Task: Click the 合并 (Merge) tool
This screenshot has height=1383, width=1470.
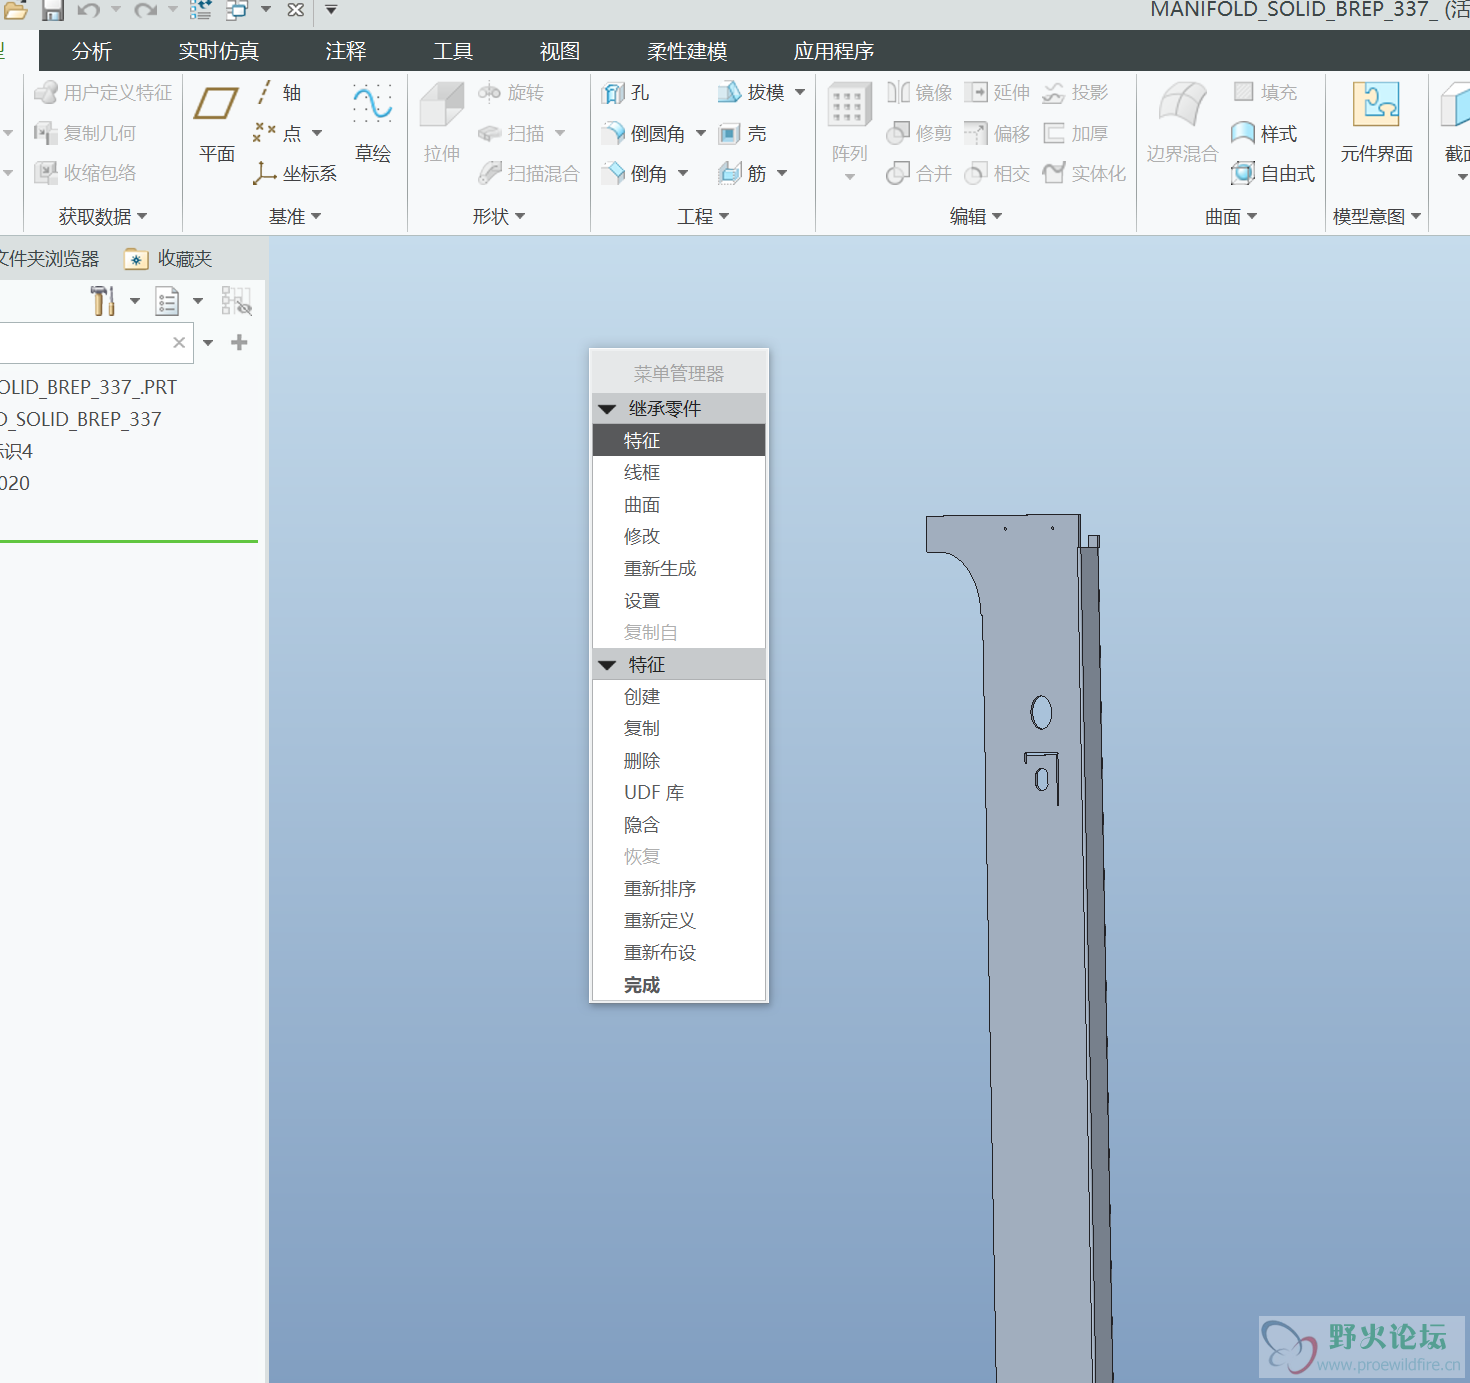Action: pos(919,174)
